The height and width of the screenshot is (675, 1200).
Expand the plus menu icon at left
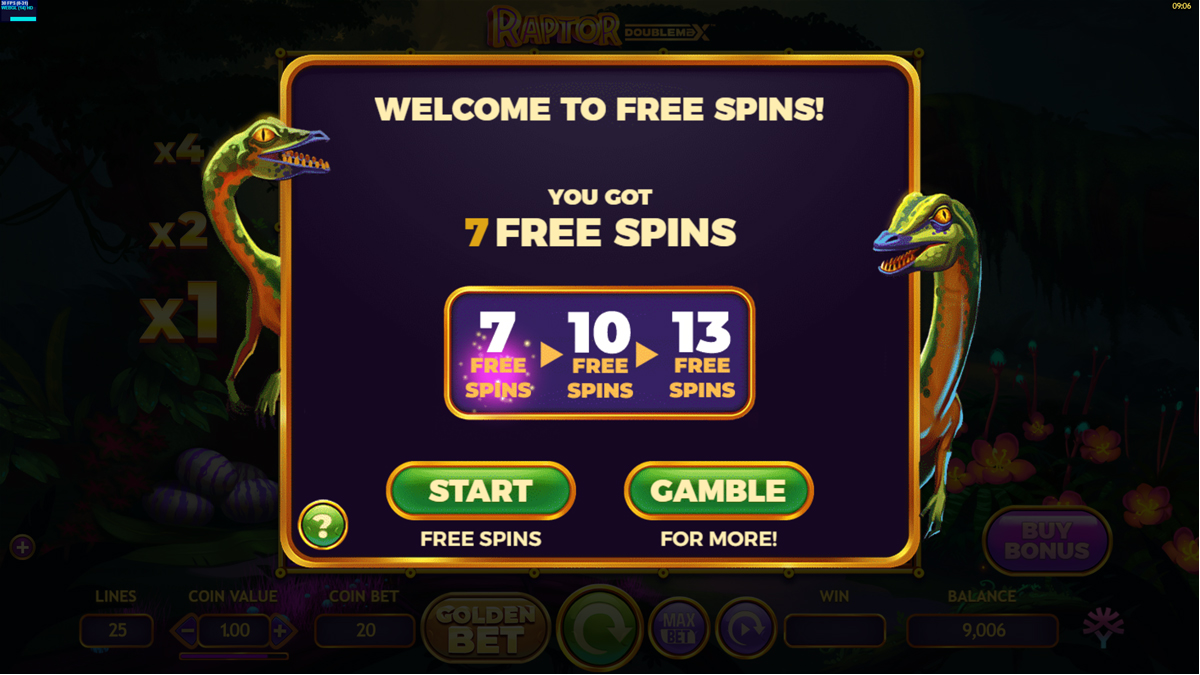(22, 547)
